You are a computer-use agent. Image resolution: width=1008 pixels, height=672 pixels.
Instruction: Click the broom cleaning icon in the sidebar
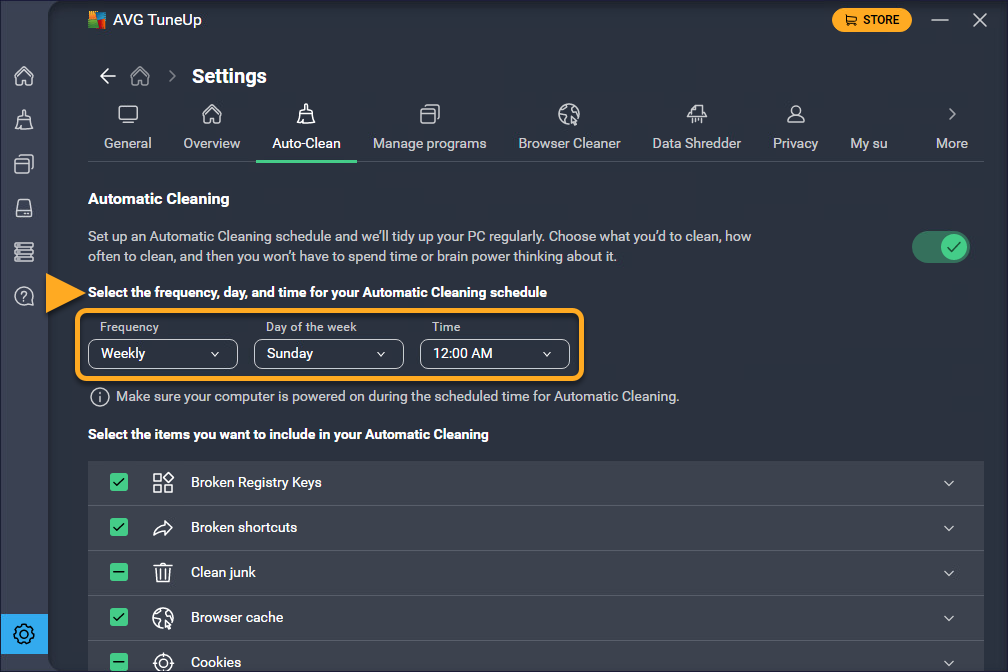(x=24, y=120)
